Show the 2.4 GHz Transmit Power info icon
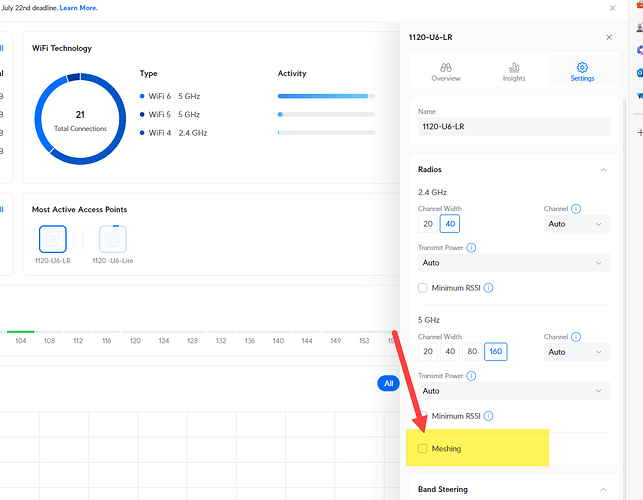The image size is (643, 500). [471, 248]
